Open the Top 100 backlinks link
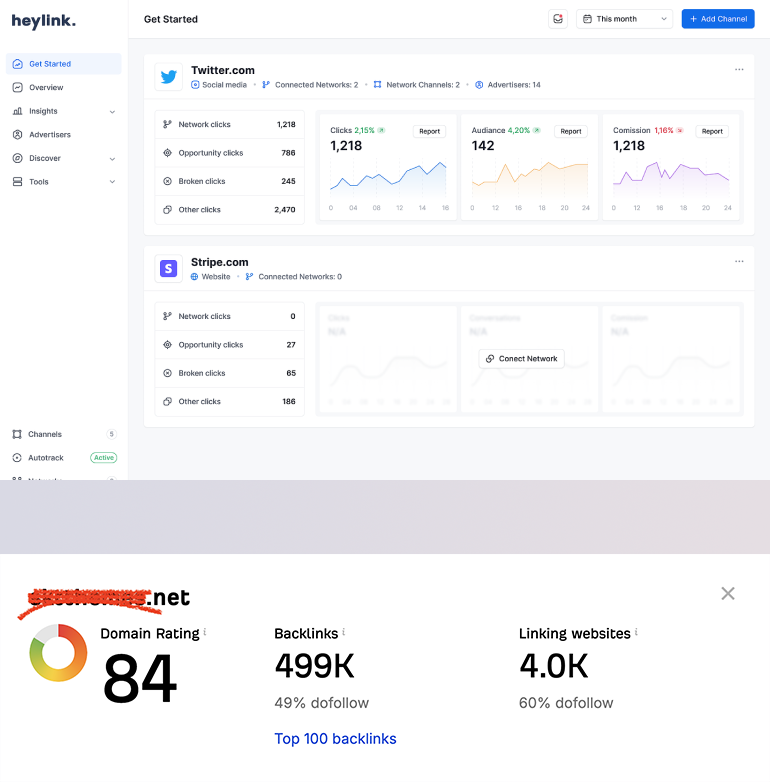 point(336,739)
